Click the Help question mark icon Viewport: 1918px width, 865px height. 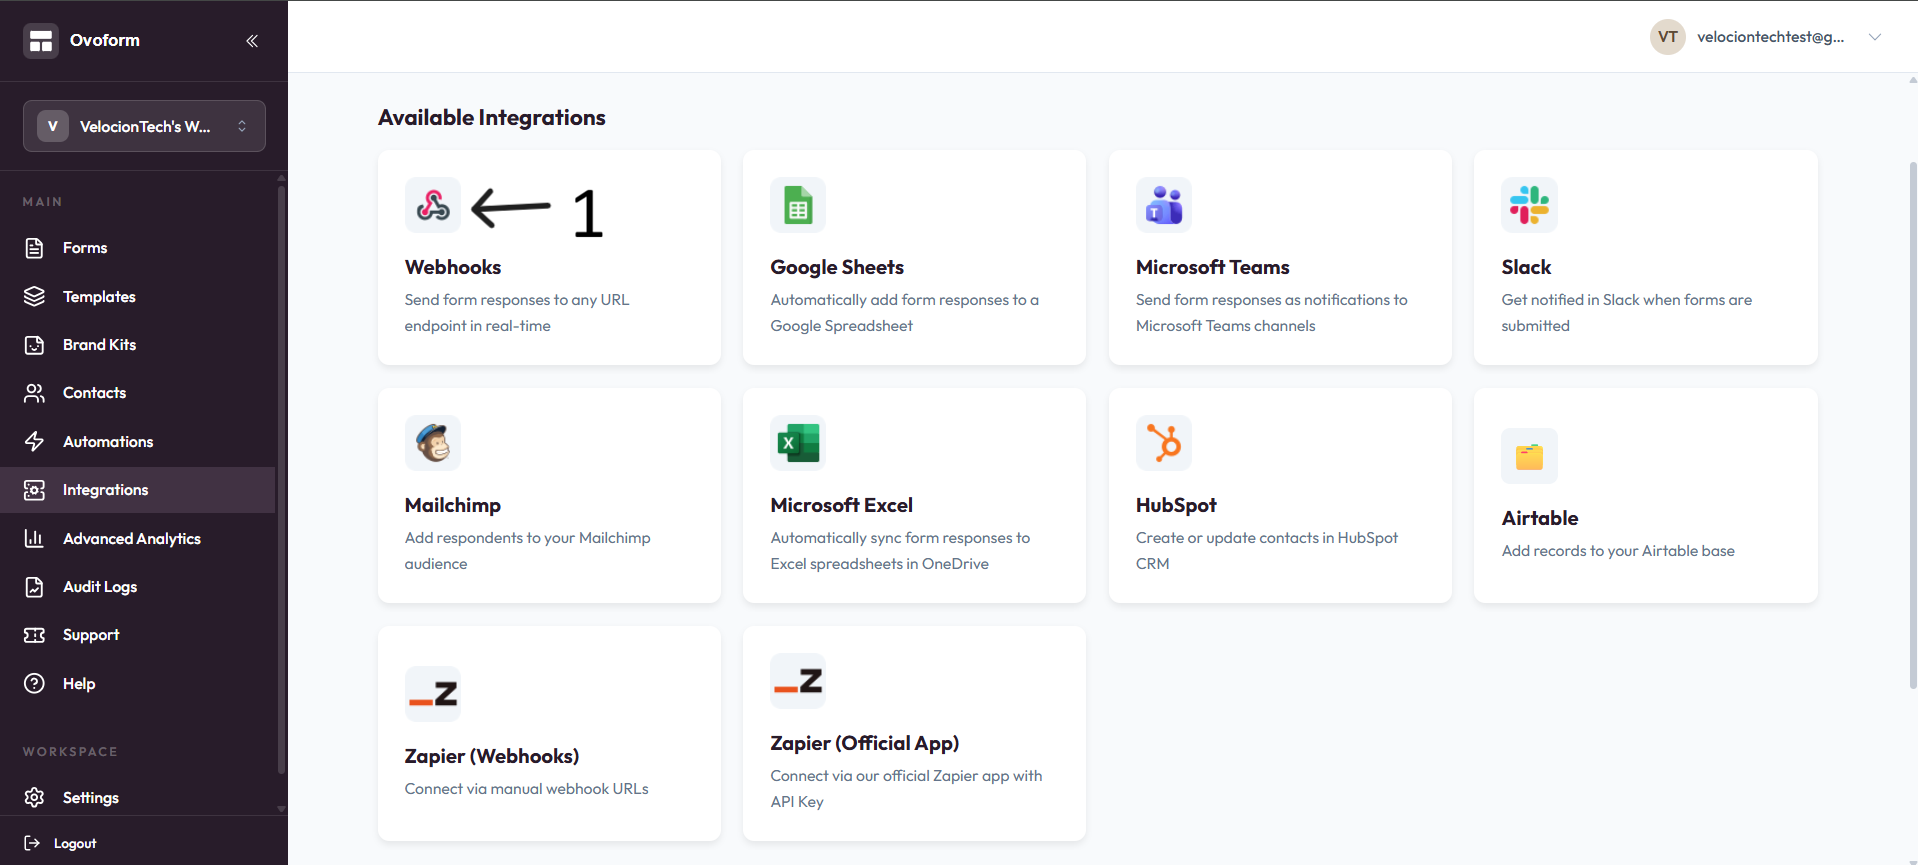(x=34, y=684)
